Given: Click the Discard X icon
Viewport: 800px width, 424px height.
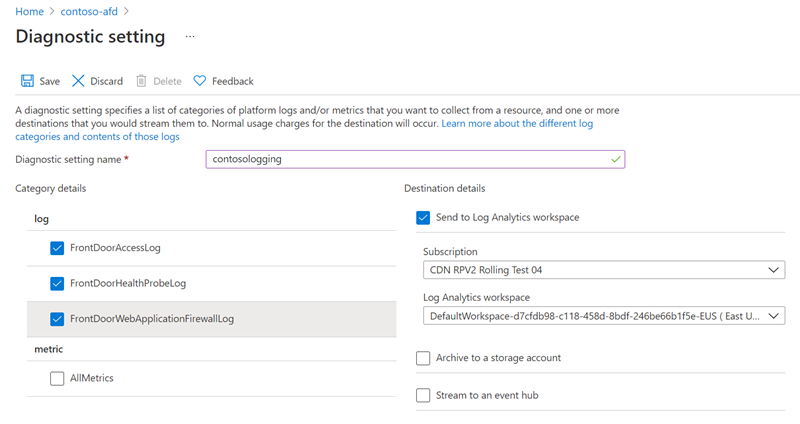Looking at the screenshot, I should (78, 81).
